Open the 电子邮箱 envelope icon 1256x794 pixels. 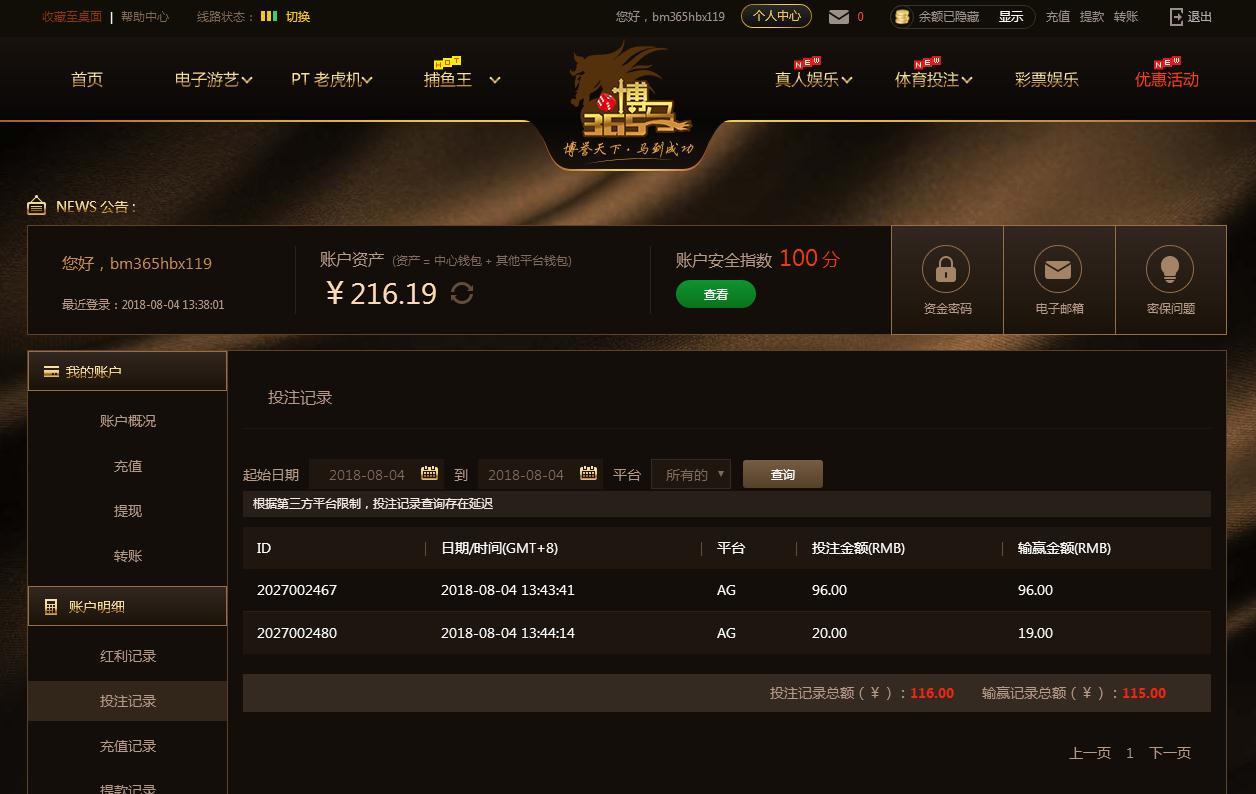coord(1058,269)
